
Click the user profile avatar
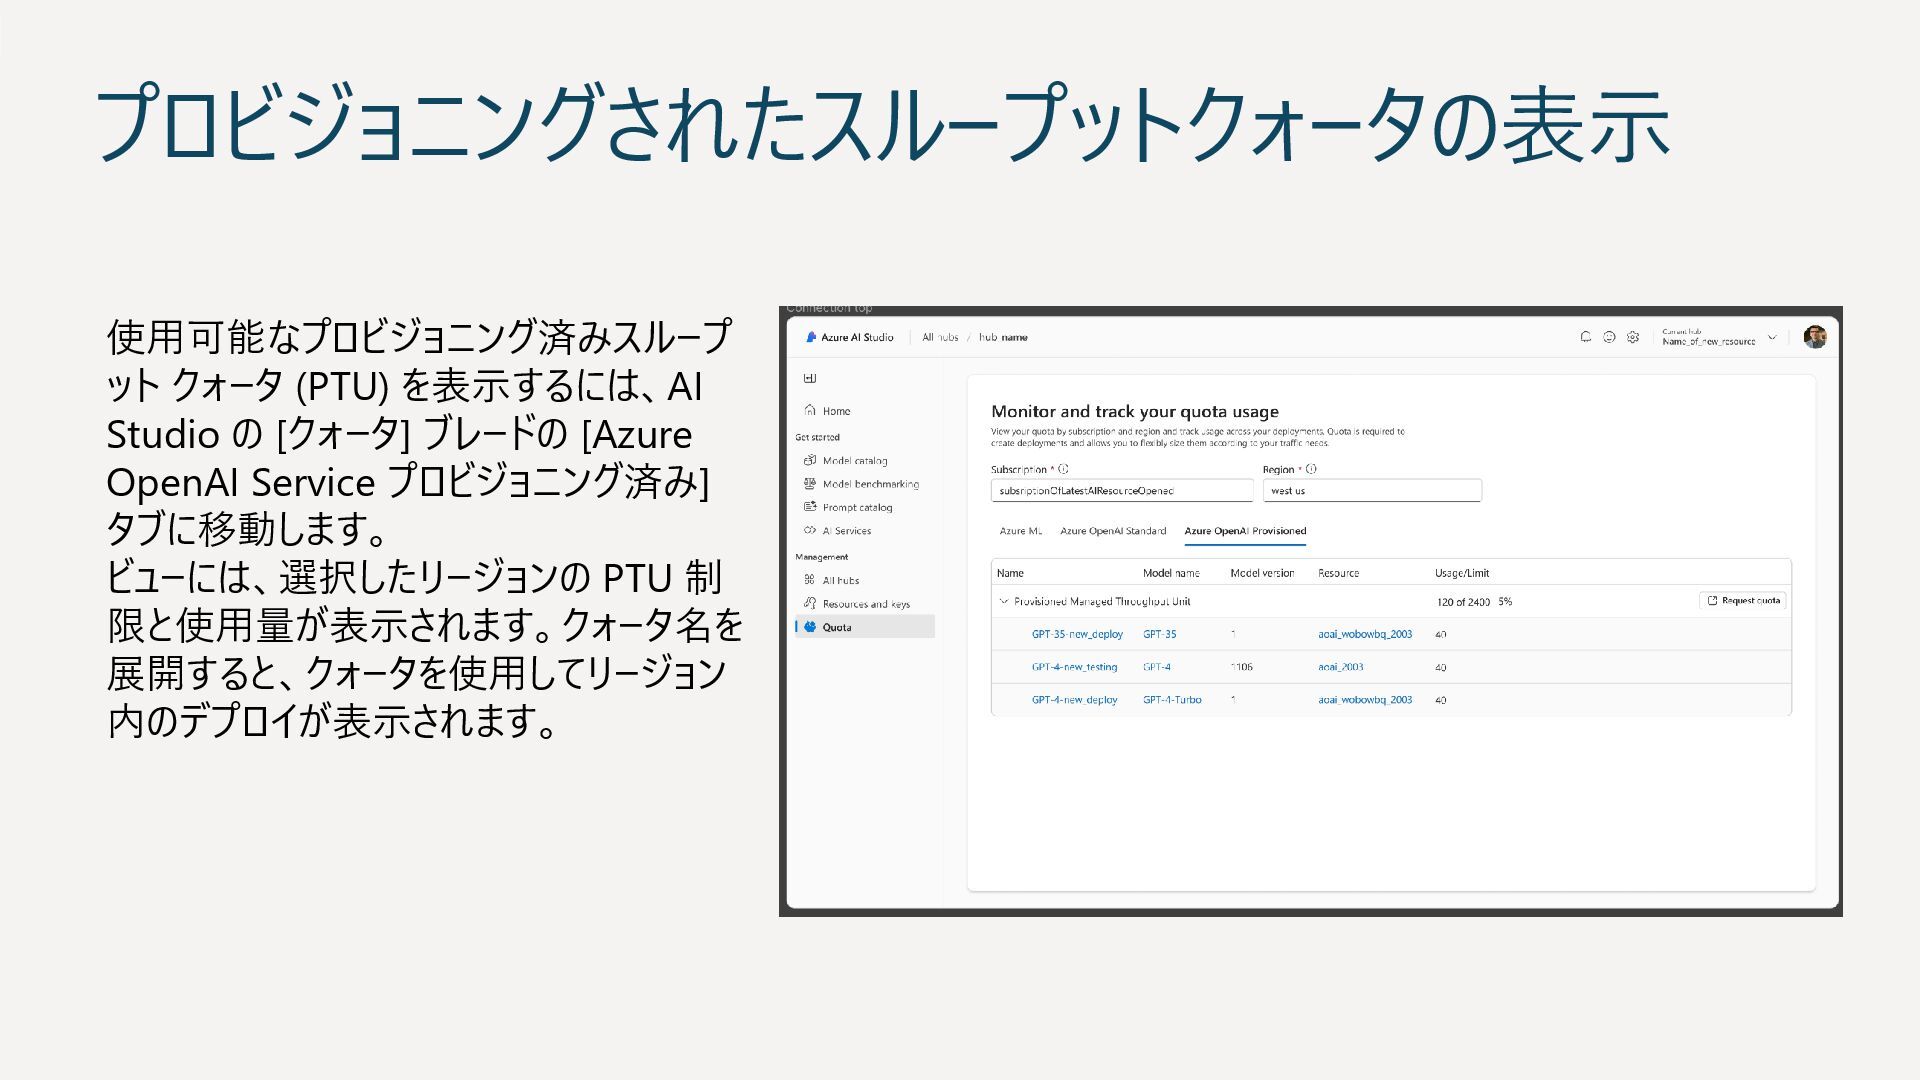(x=1815, y=337)
